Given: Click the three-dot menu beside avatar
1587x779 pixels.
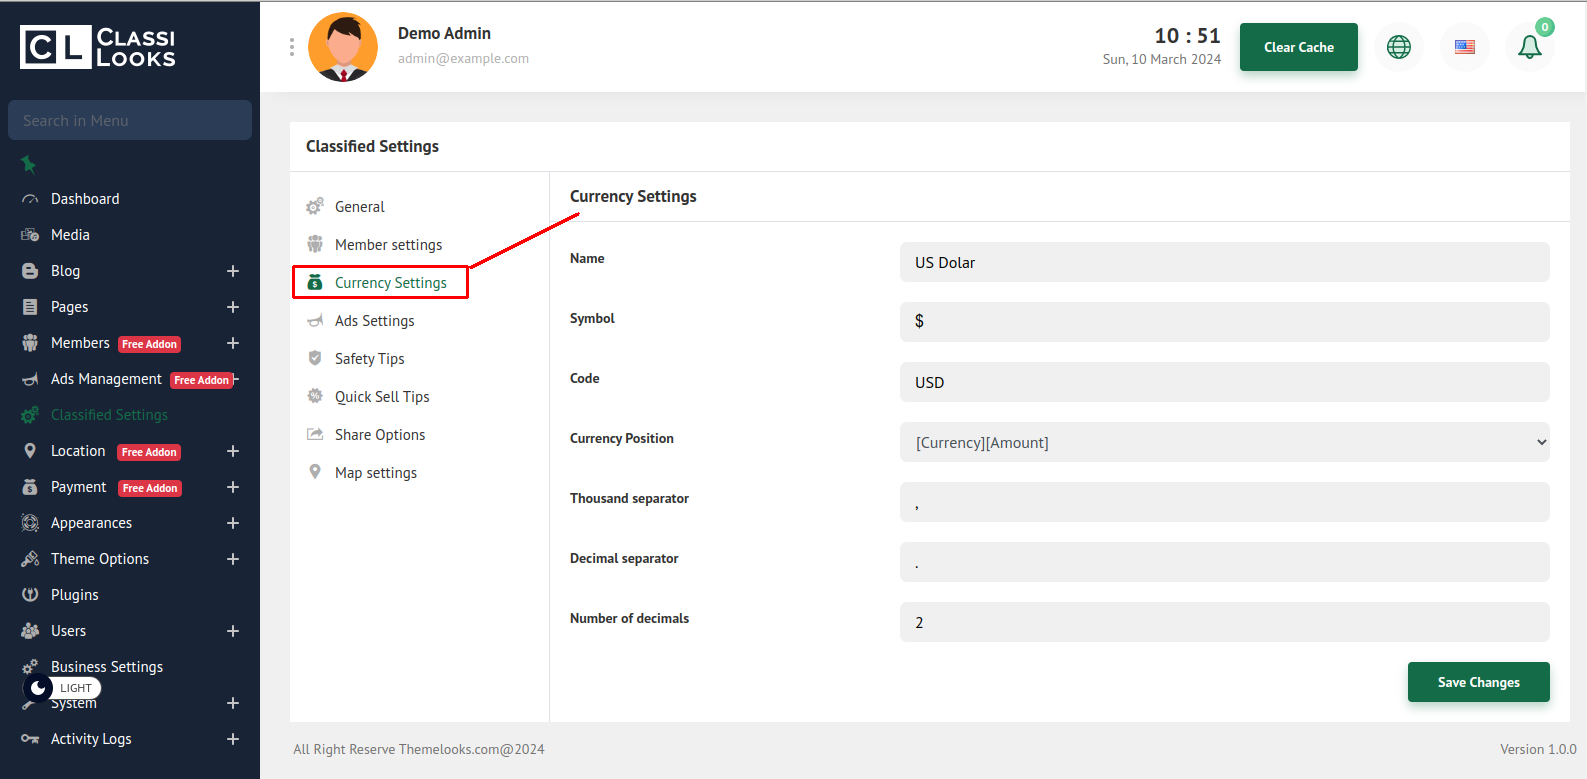Looking at the screenshot, I should [x=292, y=47].
